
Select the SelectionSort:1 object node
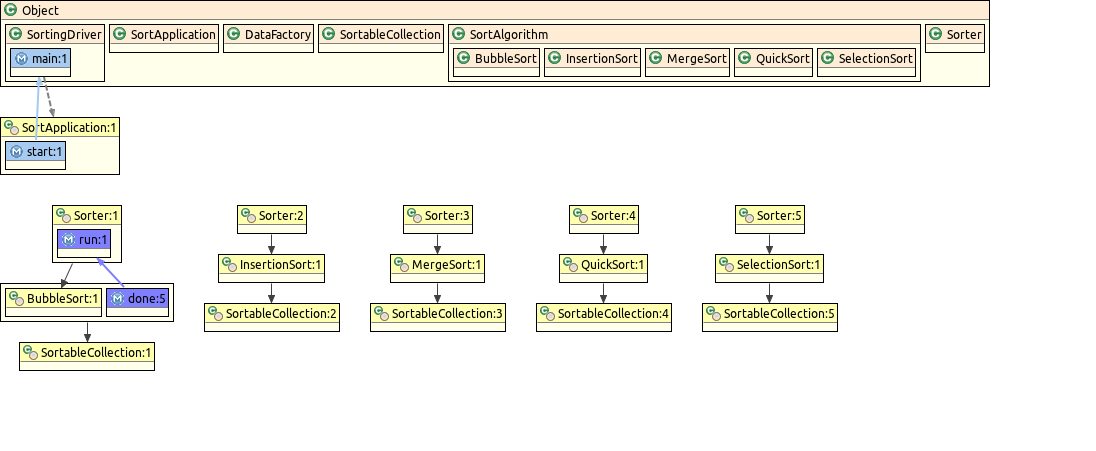[769, 266]
